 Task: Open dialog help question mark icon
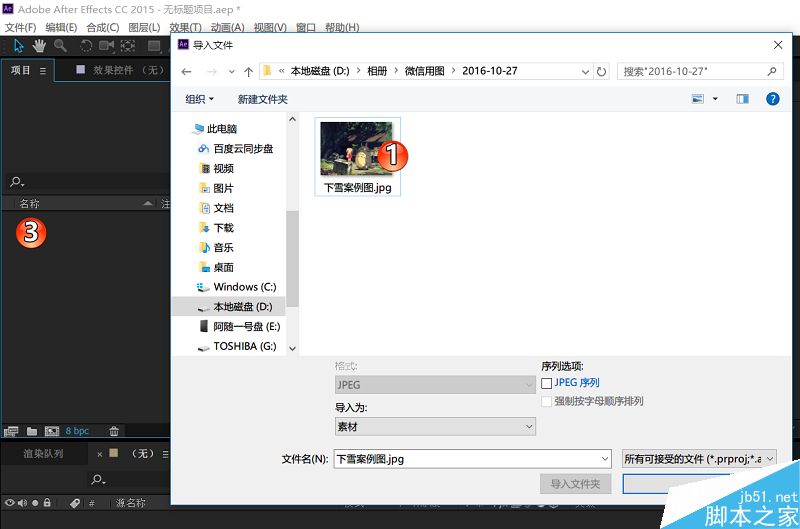[772, 99]
